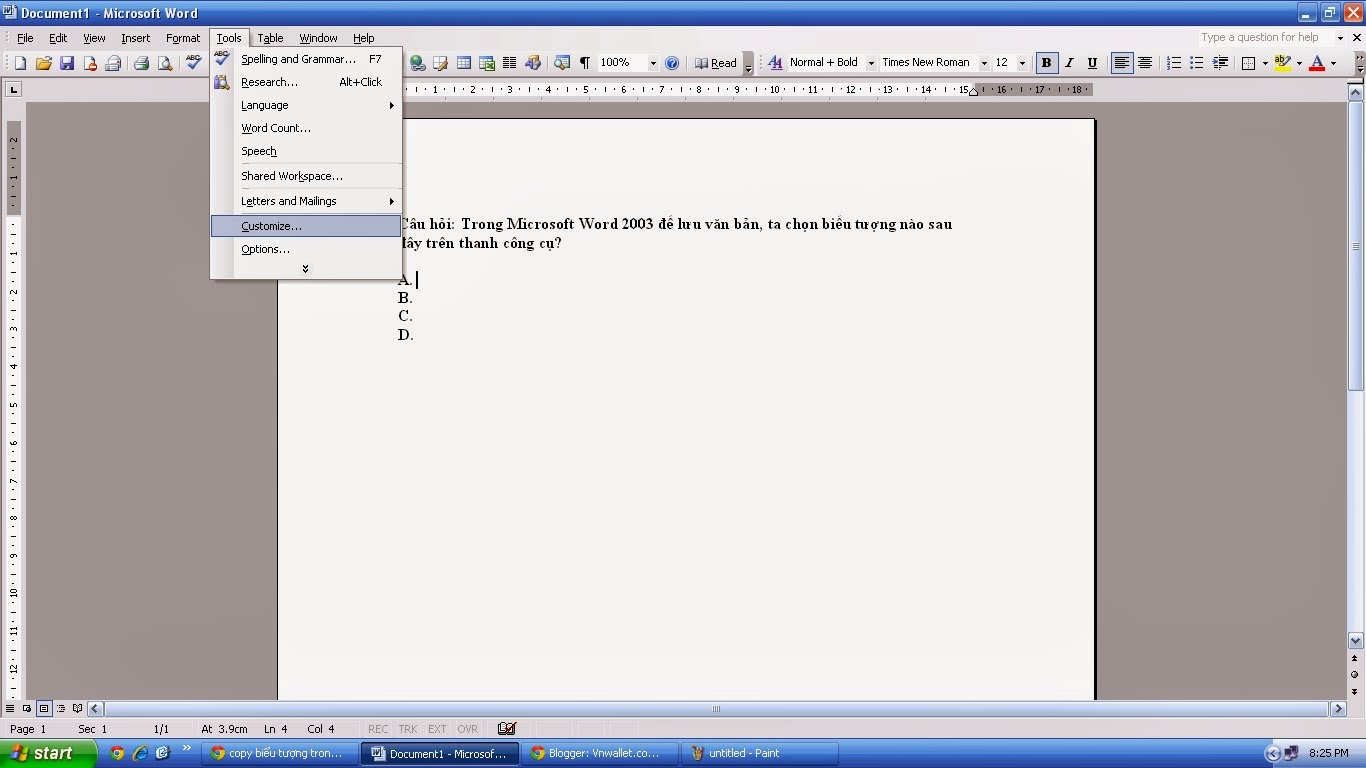Click the Columns icon
This screenshot has height=768, width=1366.
(510, 63)
